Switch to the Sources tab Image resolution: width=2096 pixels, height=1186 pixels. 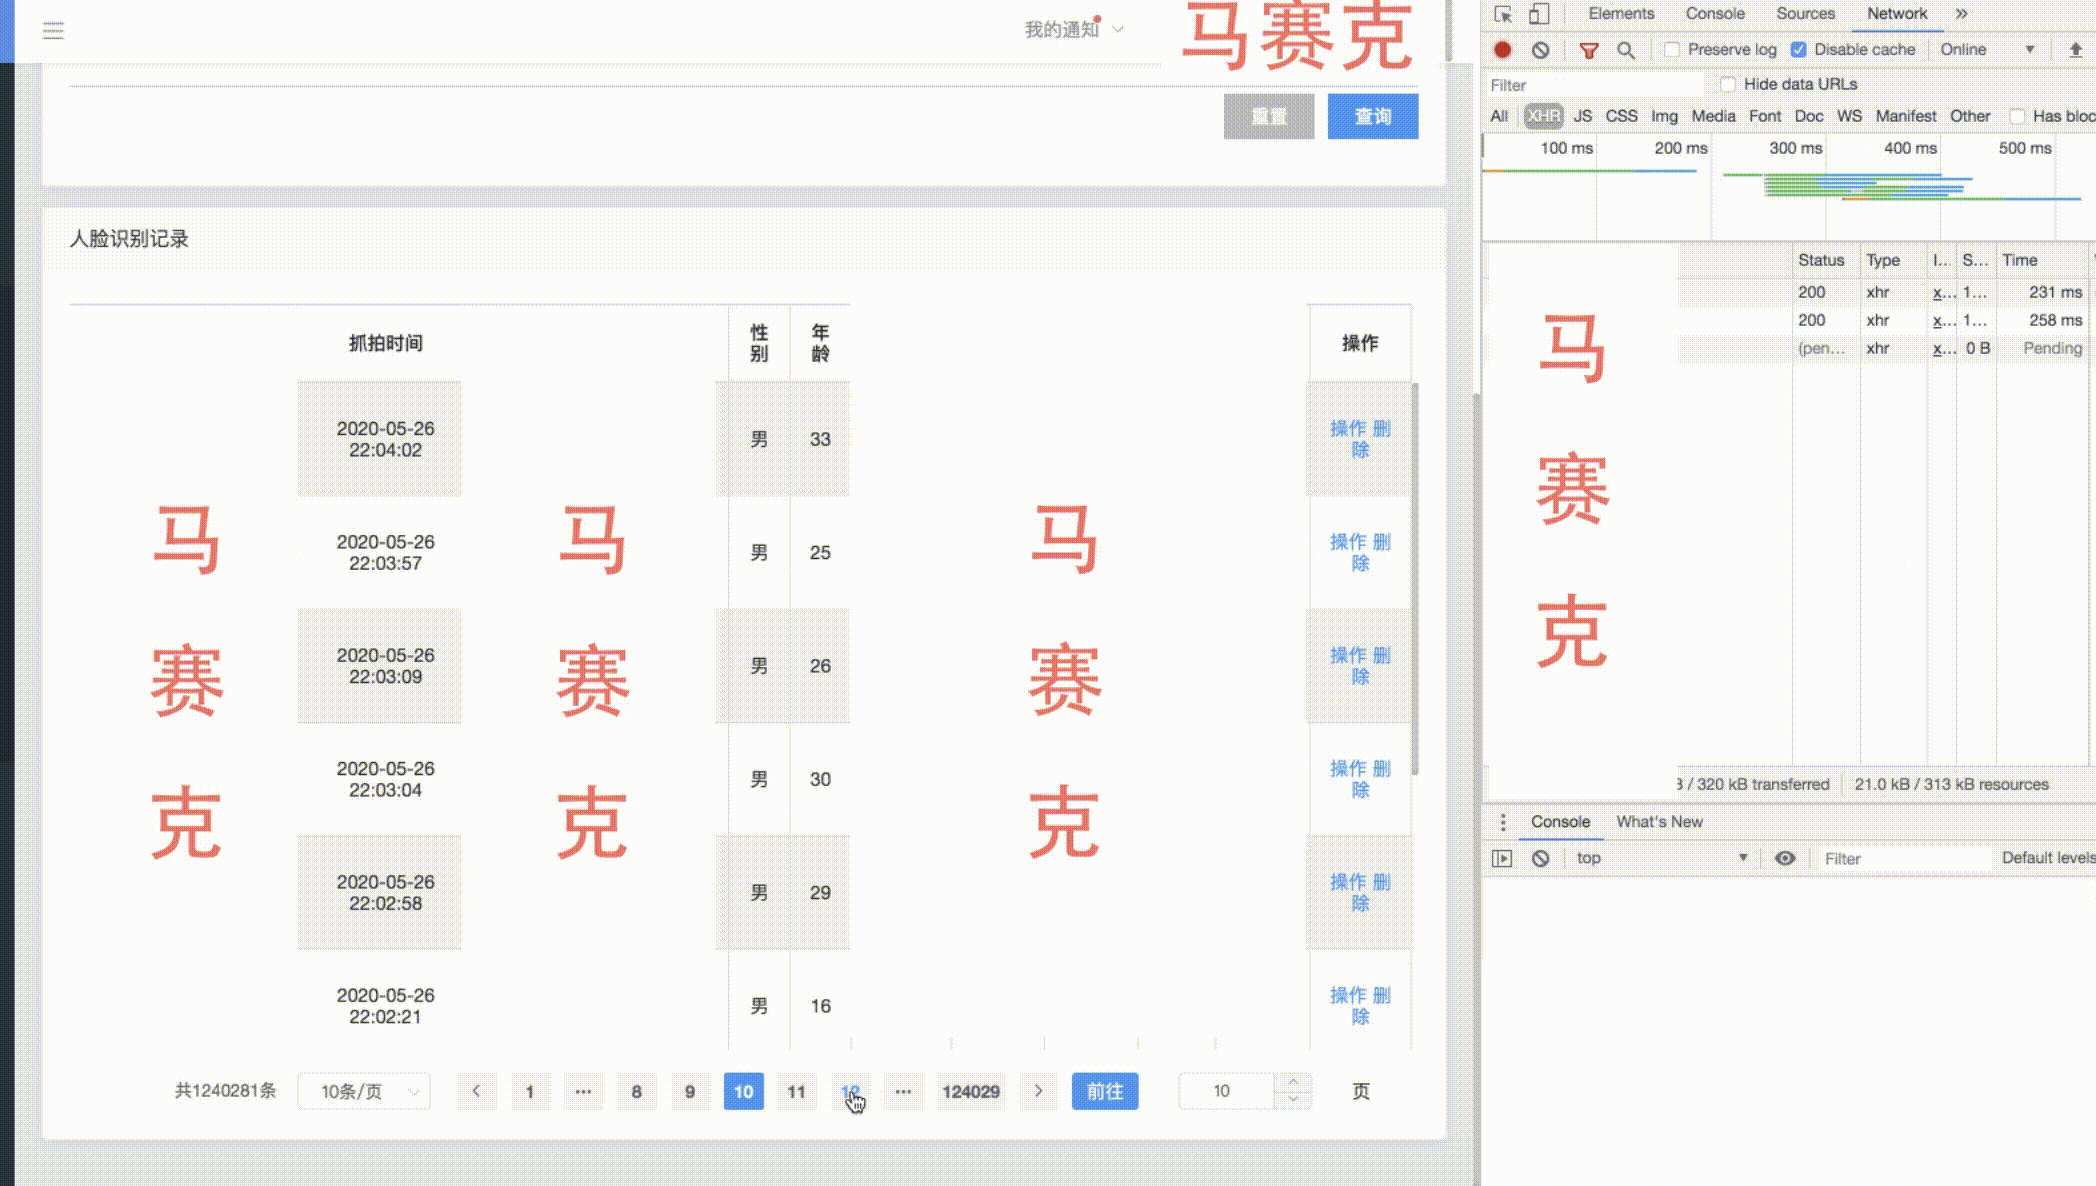tap(1805, 14)
